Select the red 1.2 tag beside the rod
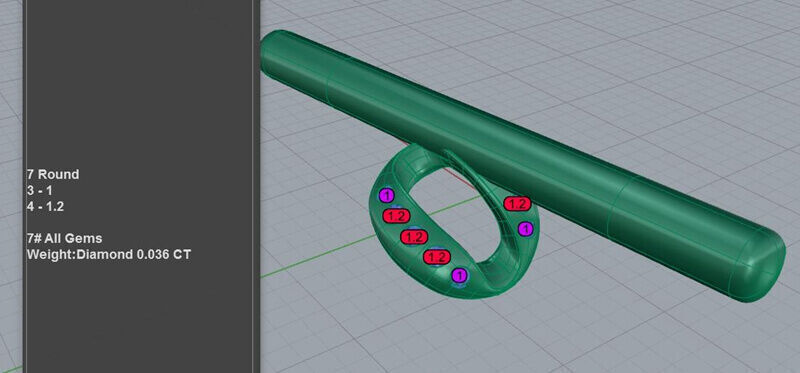 [x=517, y=204]
